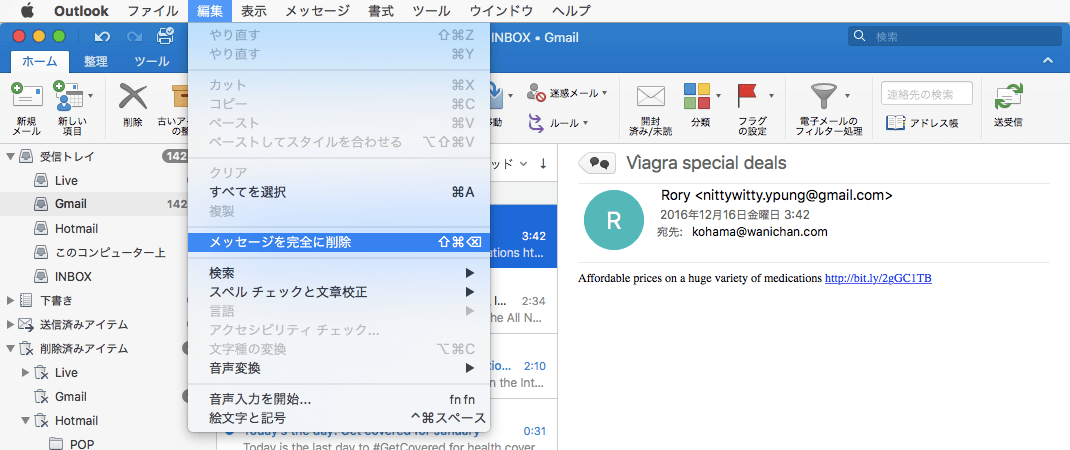1070x450 pixels.
Task: Open the filter funnel dropdown arrow
Action: (x=848, y=96)
